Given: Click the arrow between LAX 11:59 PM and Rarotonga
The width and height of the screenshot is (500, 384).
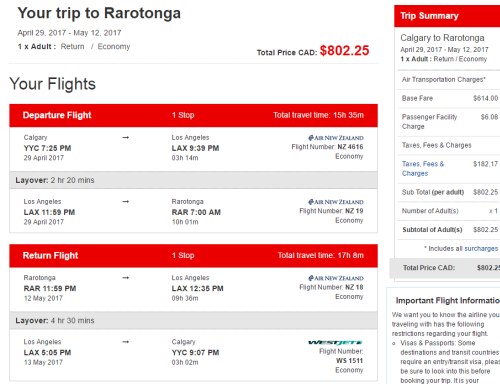Looking at the screenshot, I should click(125, 201).
